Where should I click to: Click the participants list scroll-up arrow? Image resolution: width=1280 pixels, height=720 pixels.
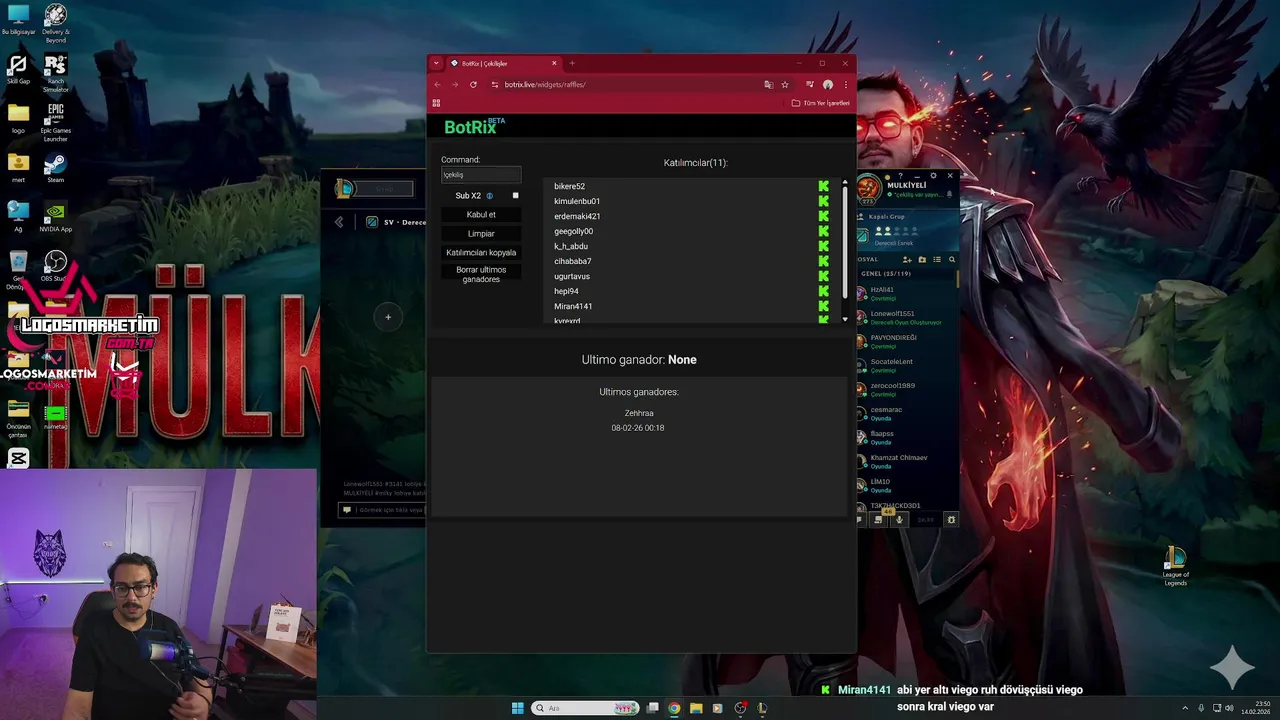tap(845, 183)
